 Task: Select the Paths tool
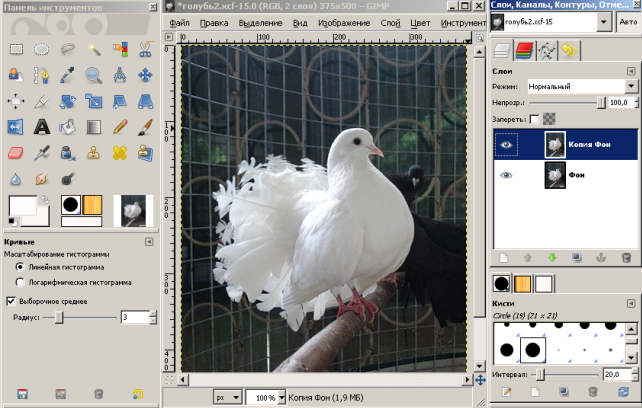coord(41,75)
